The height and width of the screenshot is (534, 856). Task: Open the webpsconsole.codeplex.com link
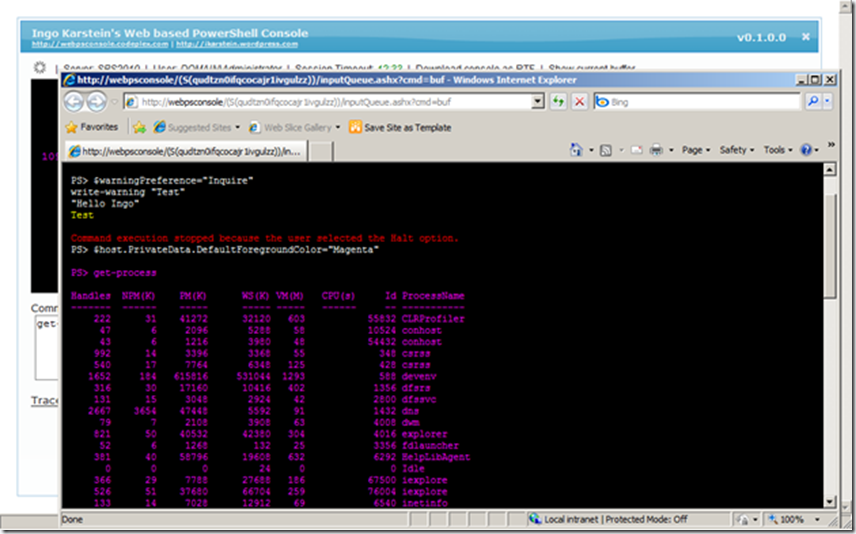point(102,44)
